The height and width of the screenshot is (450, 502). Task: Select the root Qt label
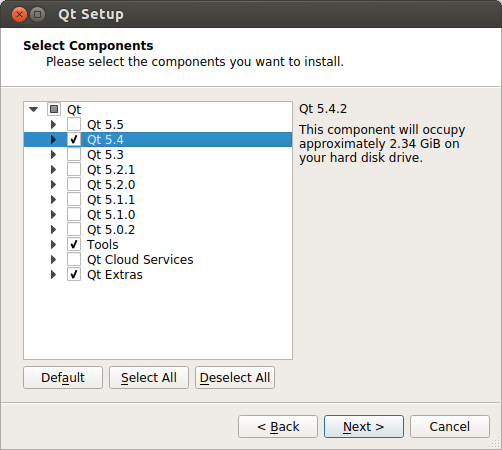click(x=74, y=110)
